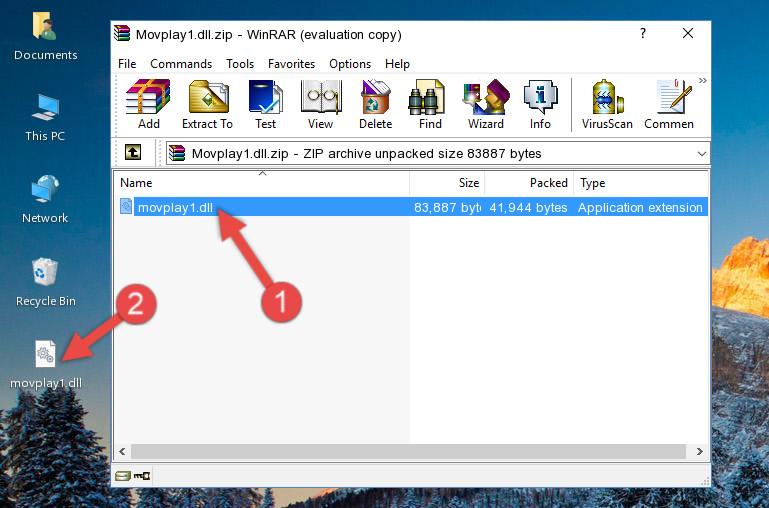Click the right arrow of horizontal scrollbar

click(x=699, y=451)
